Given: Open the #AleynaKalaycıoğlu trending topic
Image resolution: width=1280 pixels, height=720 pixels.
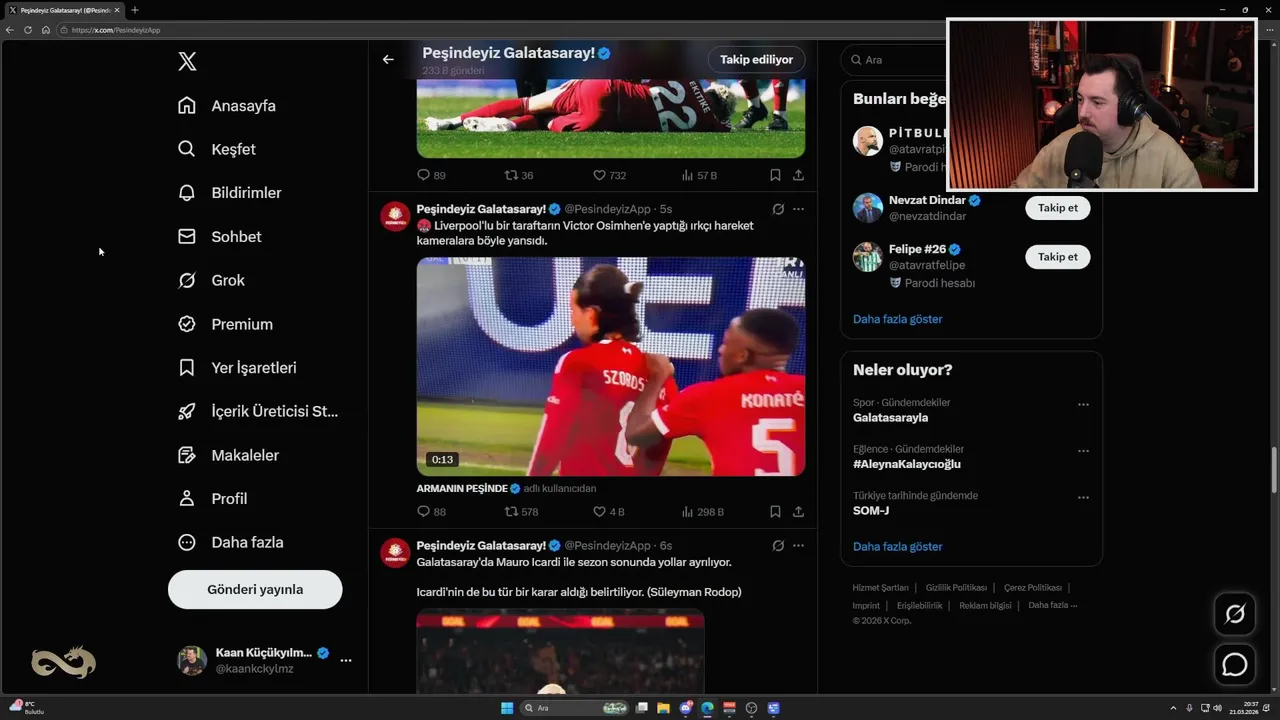Looking at the screenshot, I should (x=907, y=464).
